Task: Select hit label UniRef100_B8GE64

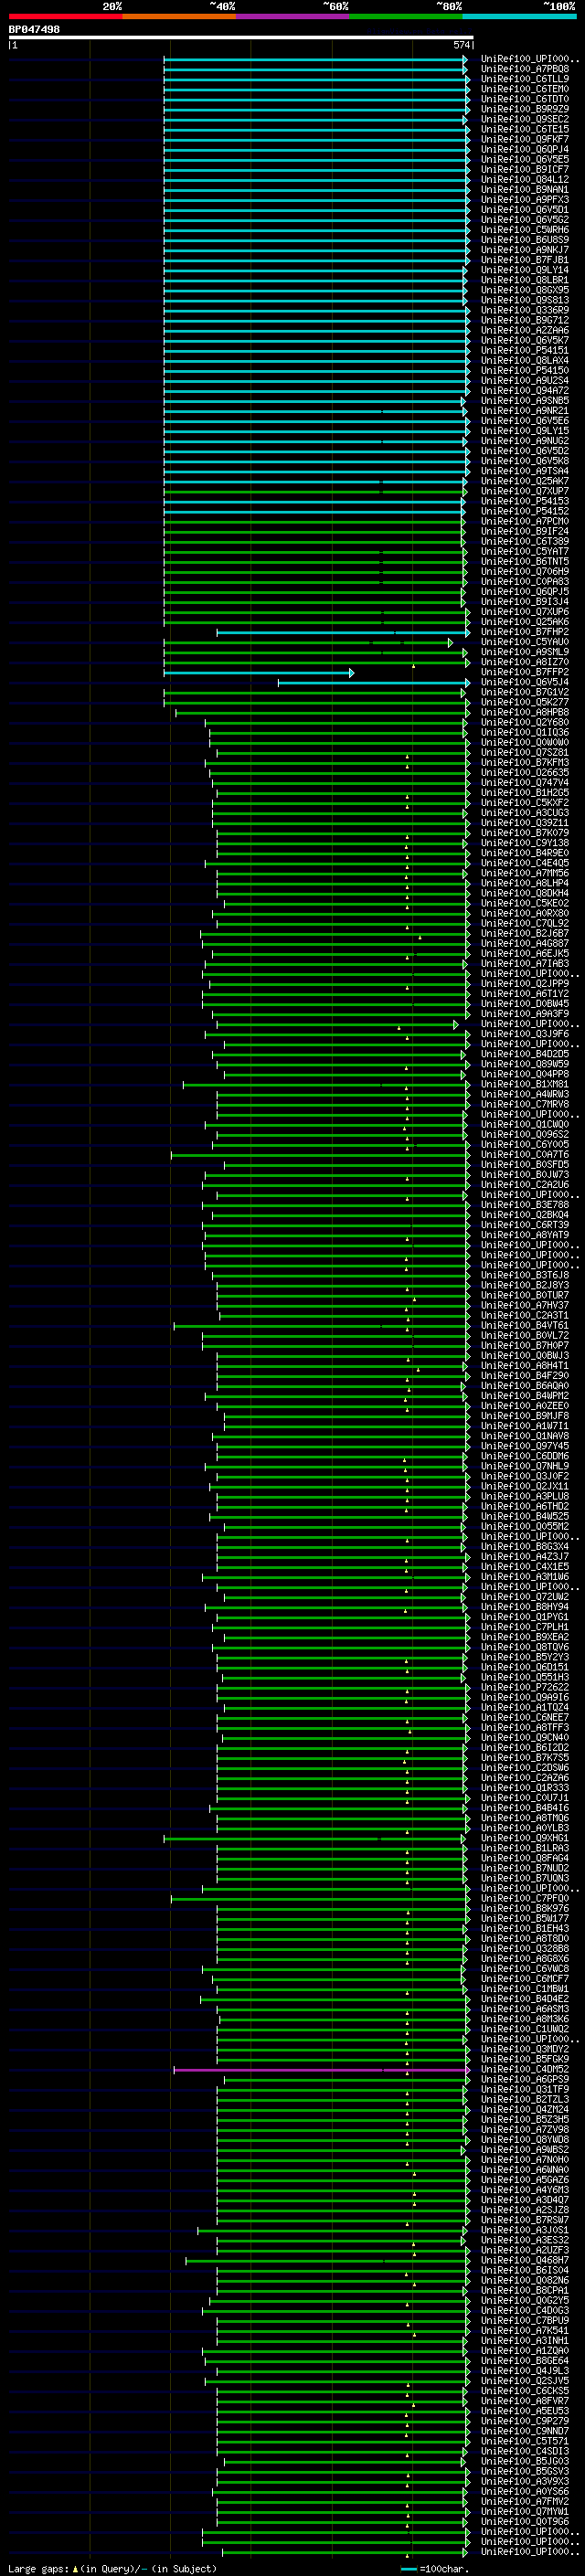Action: click(x=524, y=2360)
